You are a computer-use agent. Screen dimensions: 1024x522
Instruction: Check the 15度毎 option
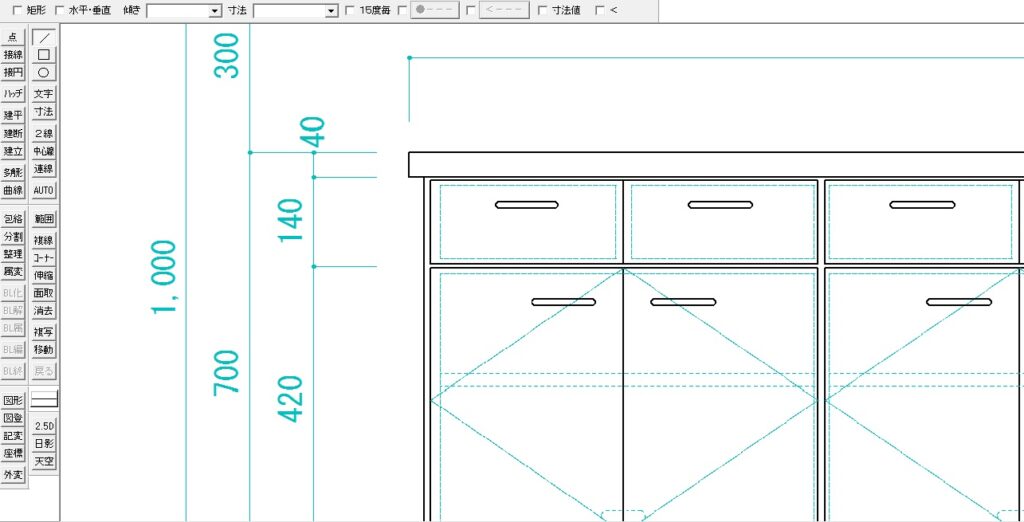[x=348, y=11]
